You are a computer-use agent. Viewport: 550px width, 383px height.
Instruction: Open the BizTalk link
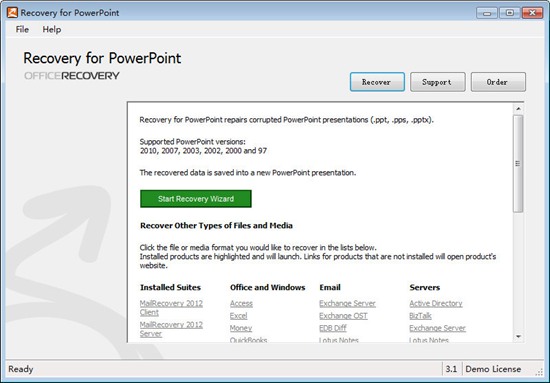[x=420, y=316]
